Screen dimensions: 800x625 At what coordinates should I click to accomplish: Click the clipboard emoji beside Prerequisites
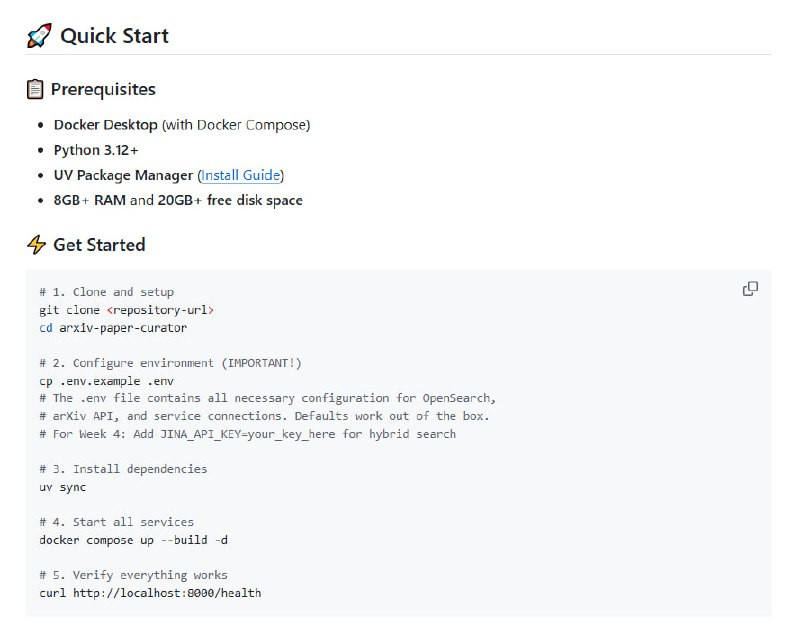pyautogui.click(x=36, y=89)
